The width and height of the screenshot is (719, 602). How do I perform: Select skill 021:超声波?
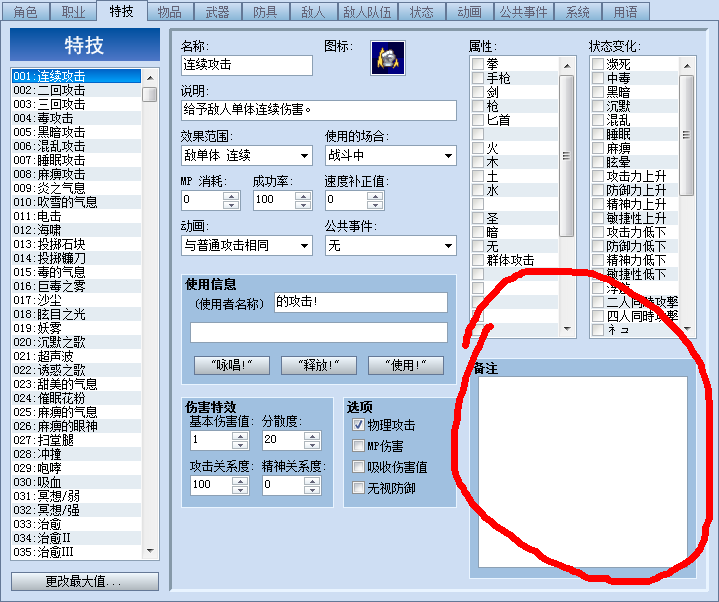[76, 356]
